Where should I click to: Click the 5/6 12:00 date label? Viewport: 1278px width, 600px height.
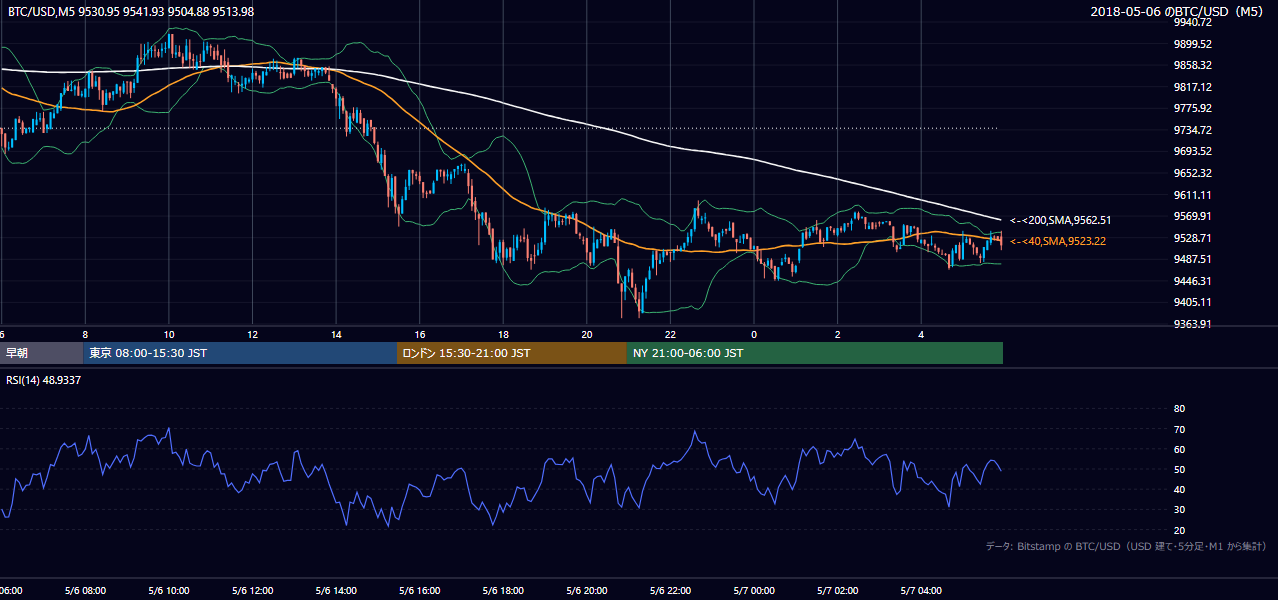(x=253, y=591)
